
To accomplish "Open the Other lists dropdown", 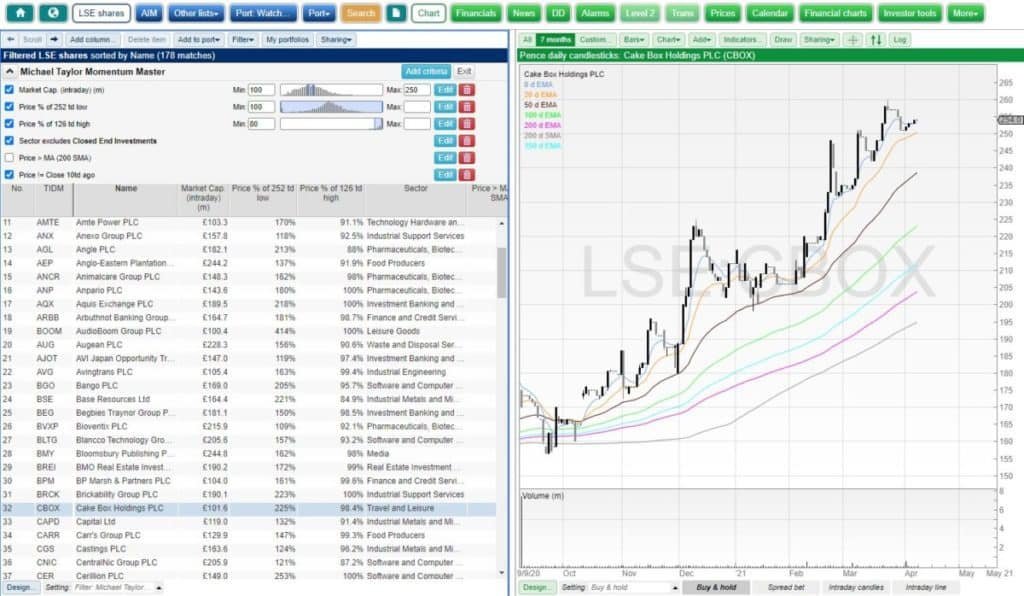I will pos(198,14).
